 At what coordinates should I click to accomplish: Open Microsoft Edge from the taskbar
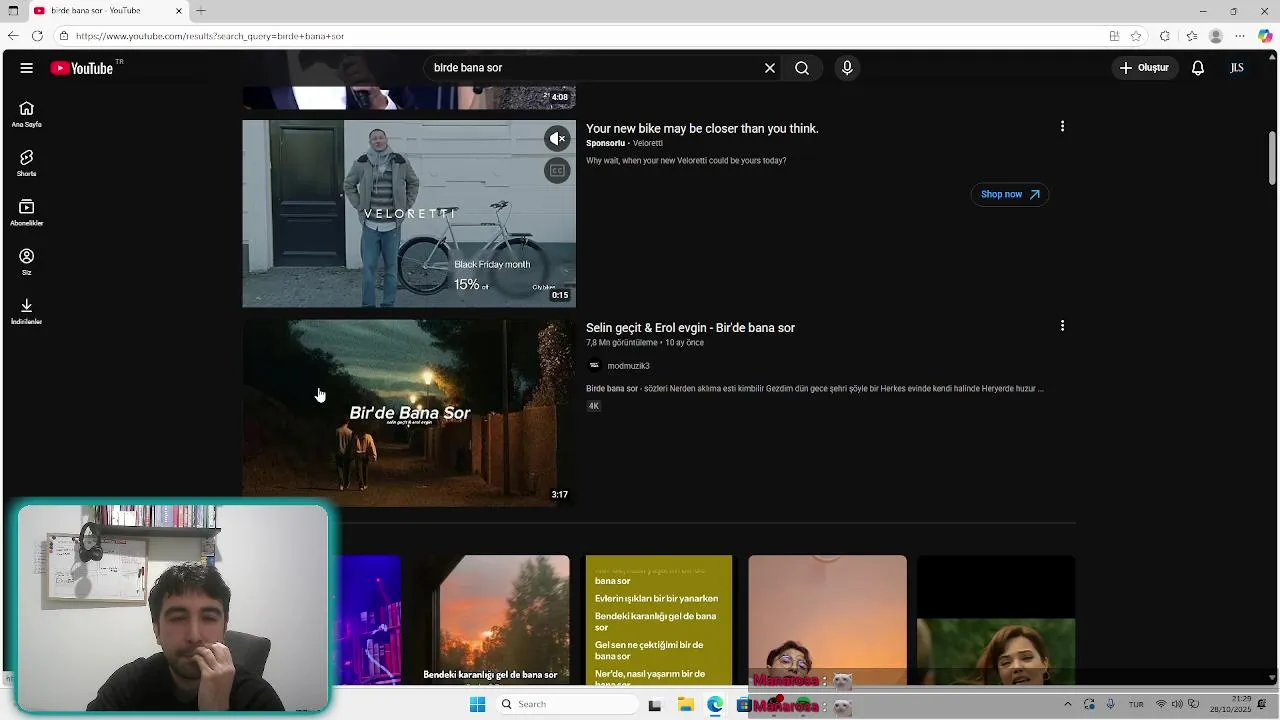pos(715,705)
